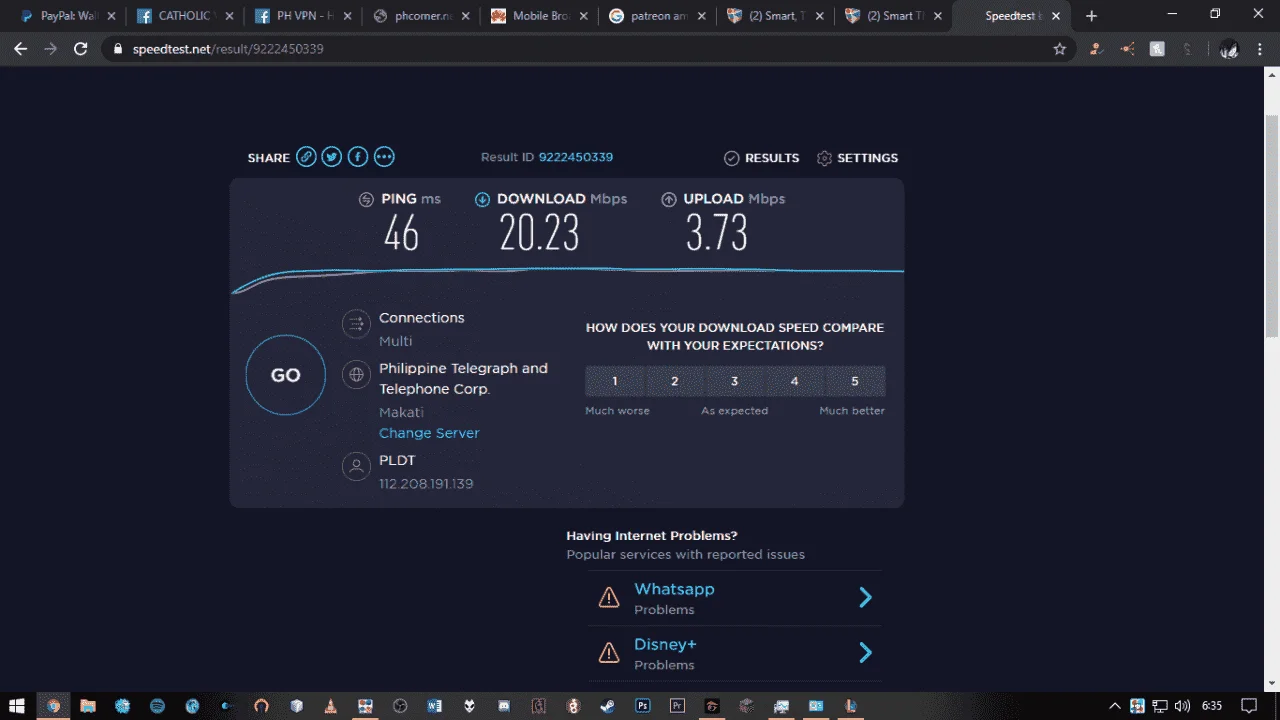Open File Explorer from the taskbar

tap(88, 705)
